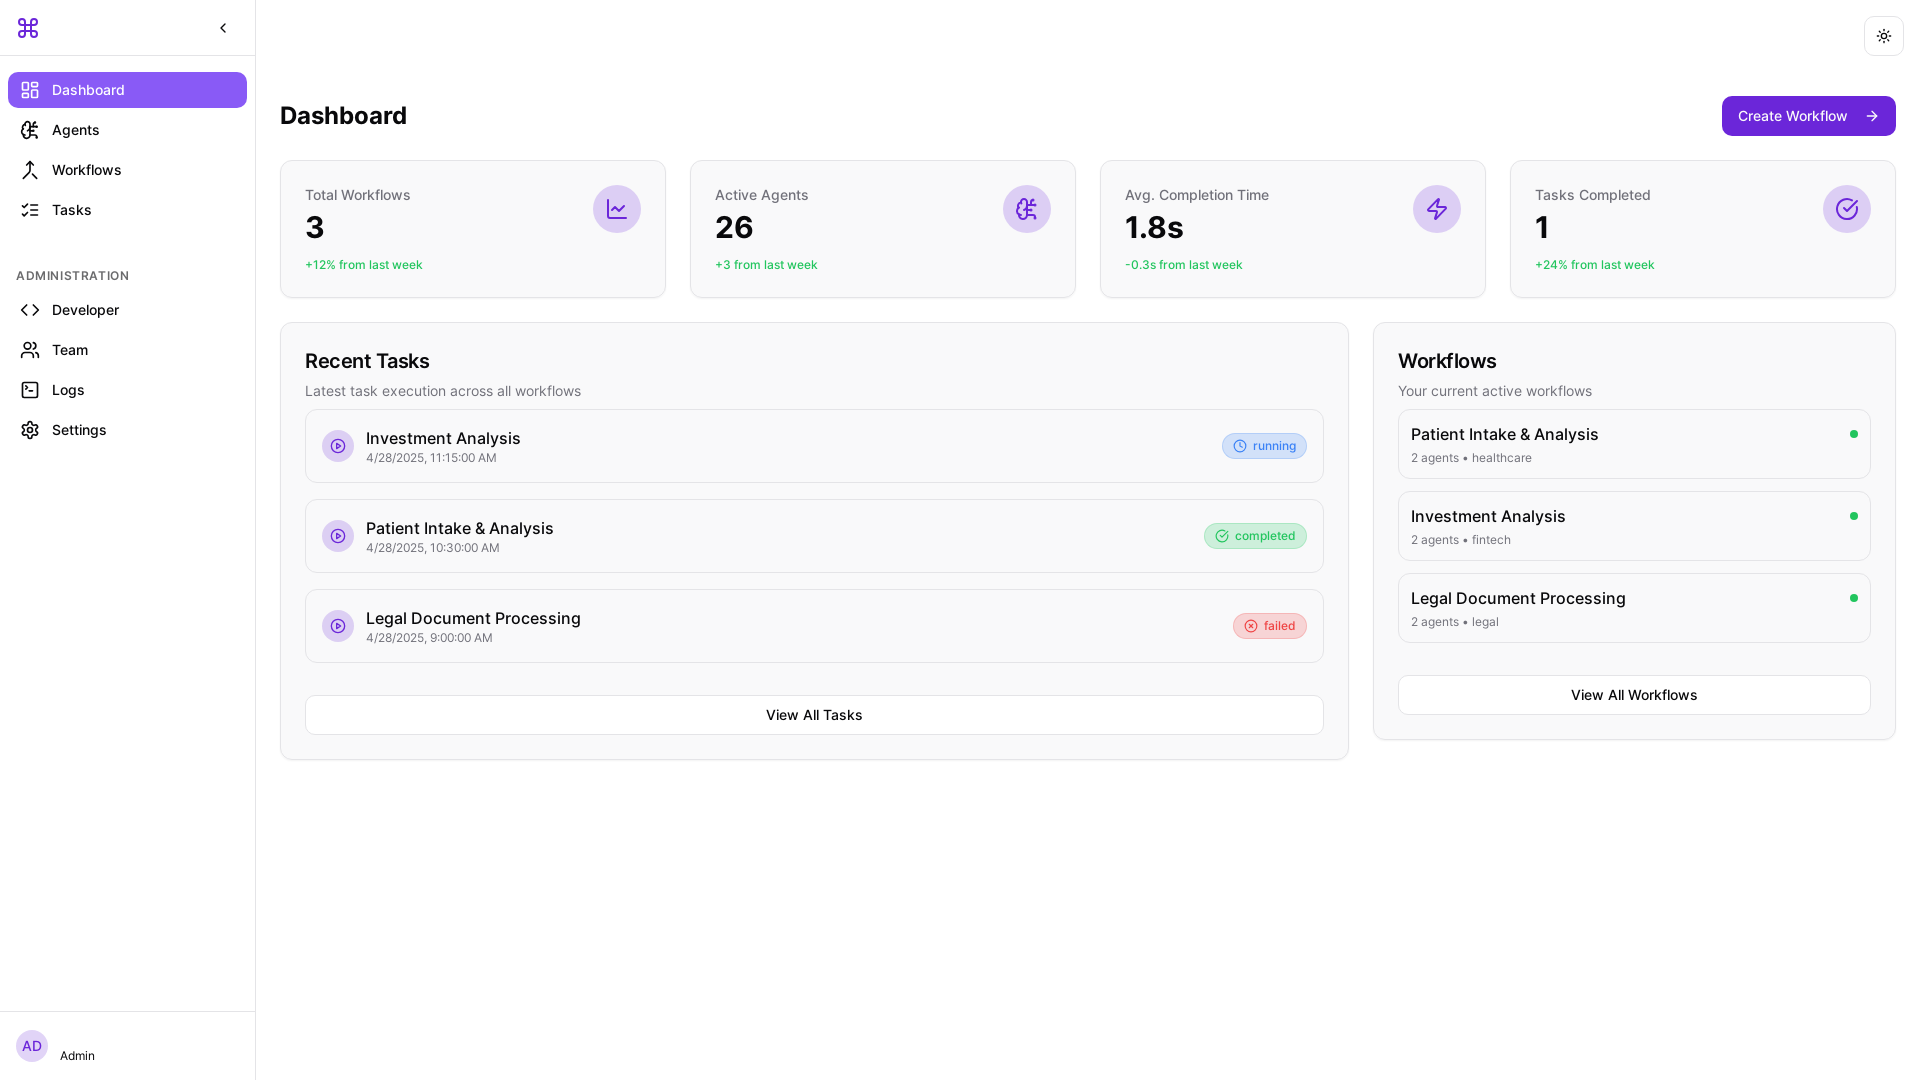Image resolution: width=1920 pixels, height=1080 pixels.
Task: Go to Workflows in the sidebar
Action: click(x=86, y=170)
